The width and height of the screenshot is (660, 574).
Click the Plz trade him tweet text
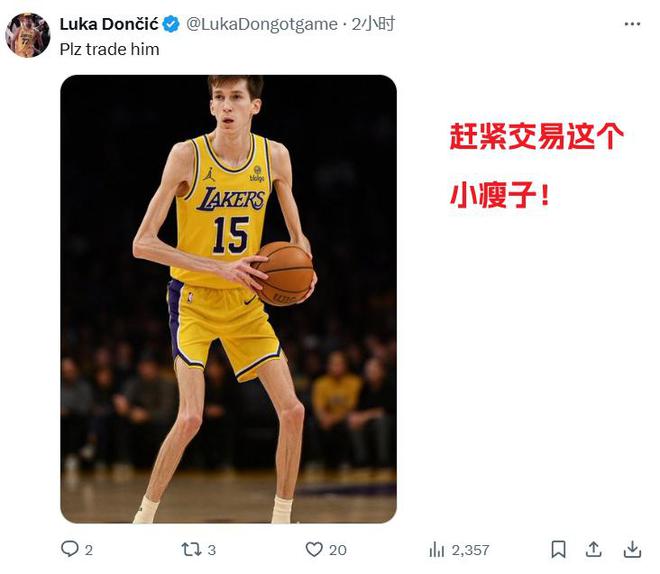pyautogui.click(x=109, y=49)
